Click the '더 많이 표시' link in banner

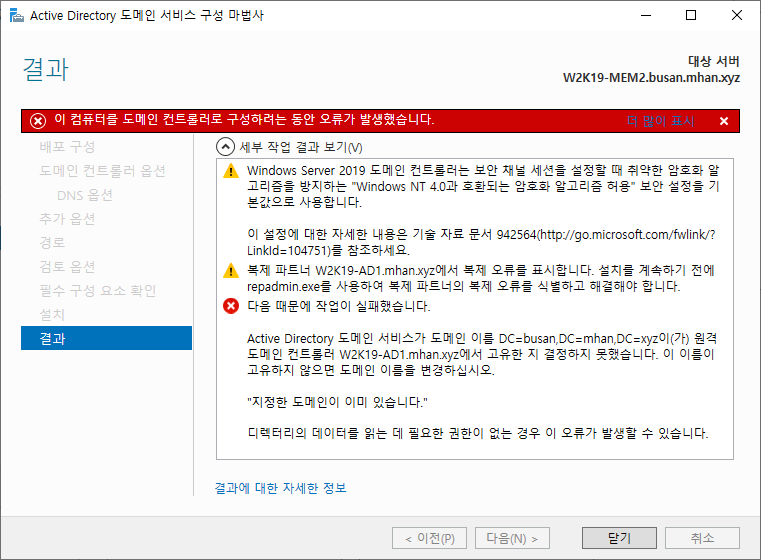(x=661, y=121)
